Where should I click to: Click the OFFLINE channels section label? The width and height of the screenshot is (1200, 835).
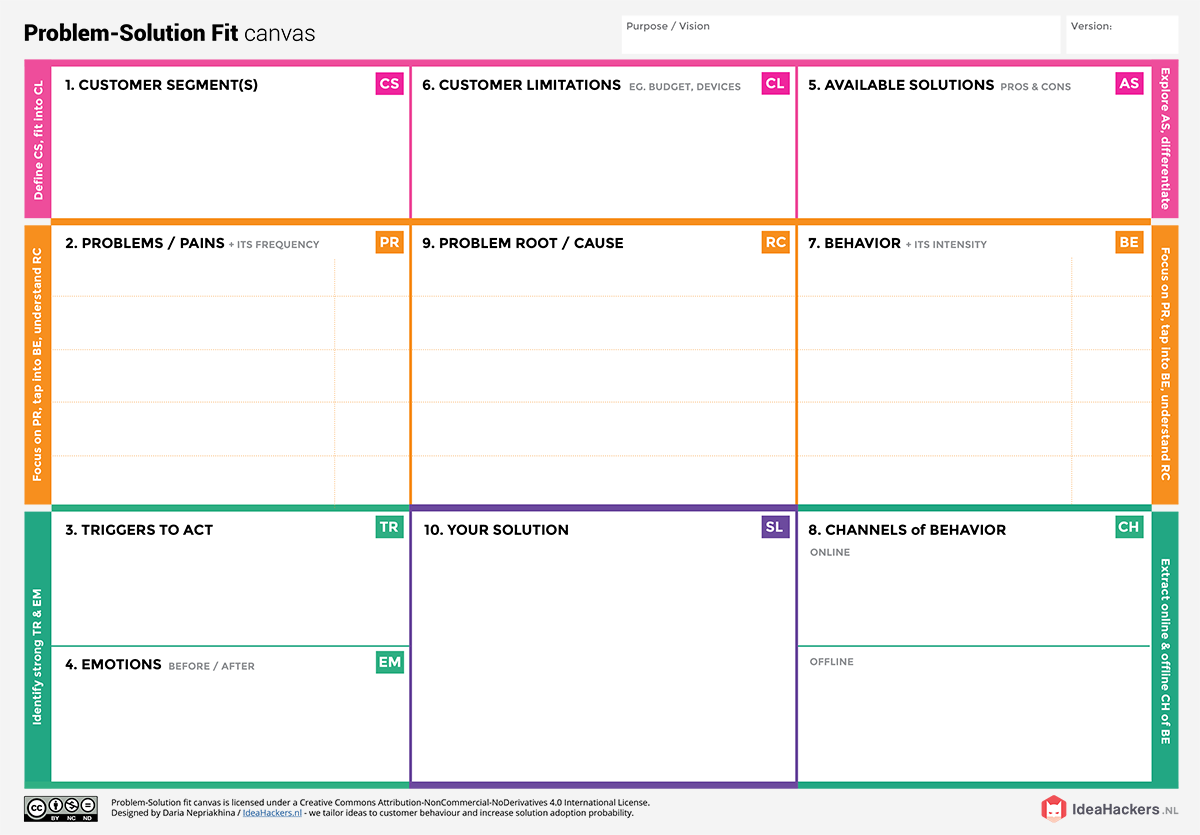(832, 662)
